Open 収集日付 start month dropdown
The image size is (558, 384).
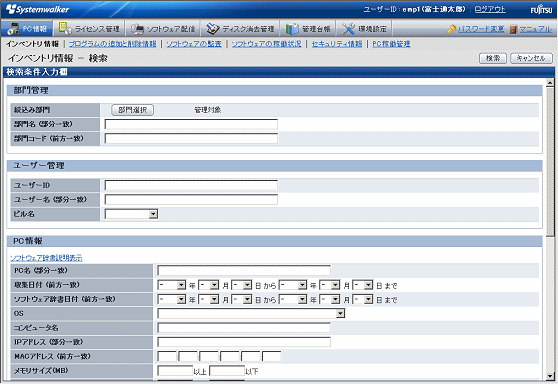click(209, 285)
